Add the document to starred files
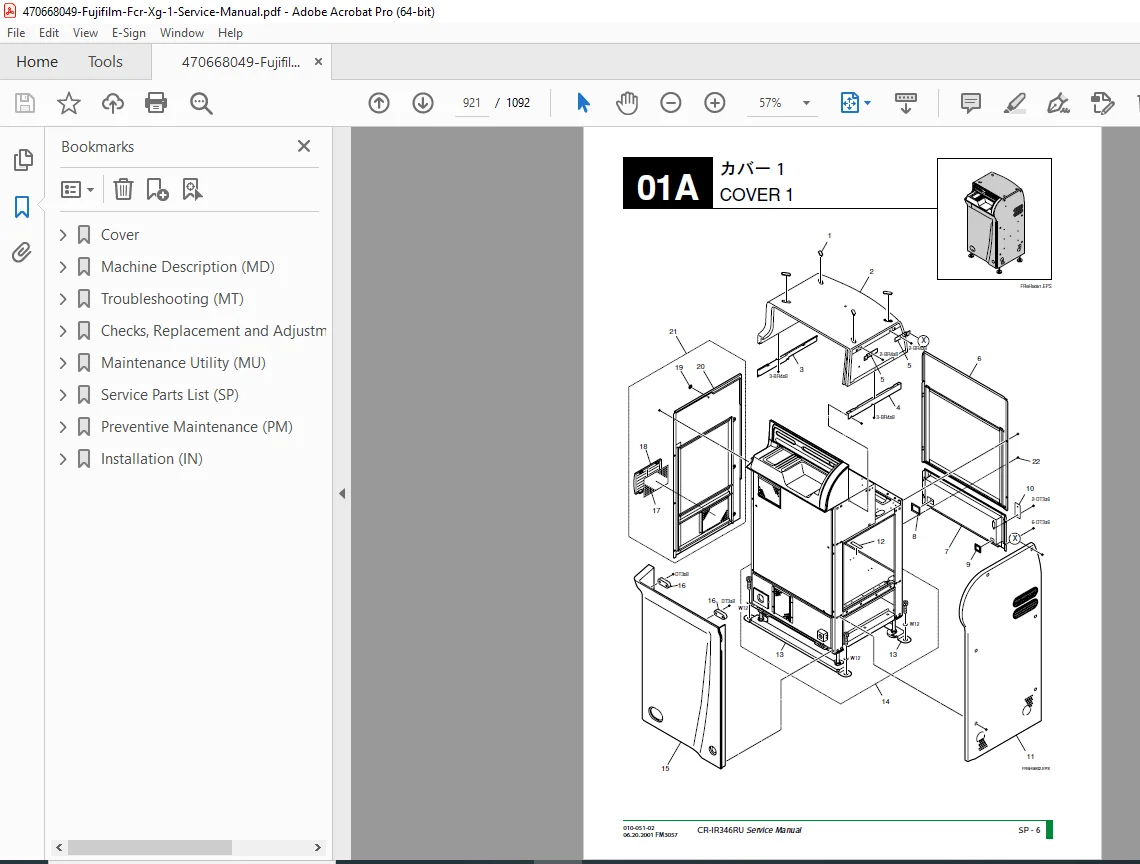This screenshot has height=864, width=1140. point(68,103)
